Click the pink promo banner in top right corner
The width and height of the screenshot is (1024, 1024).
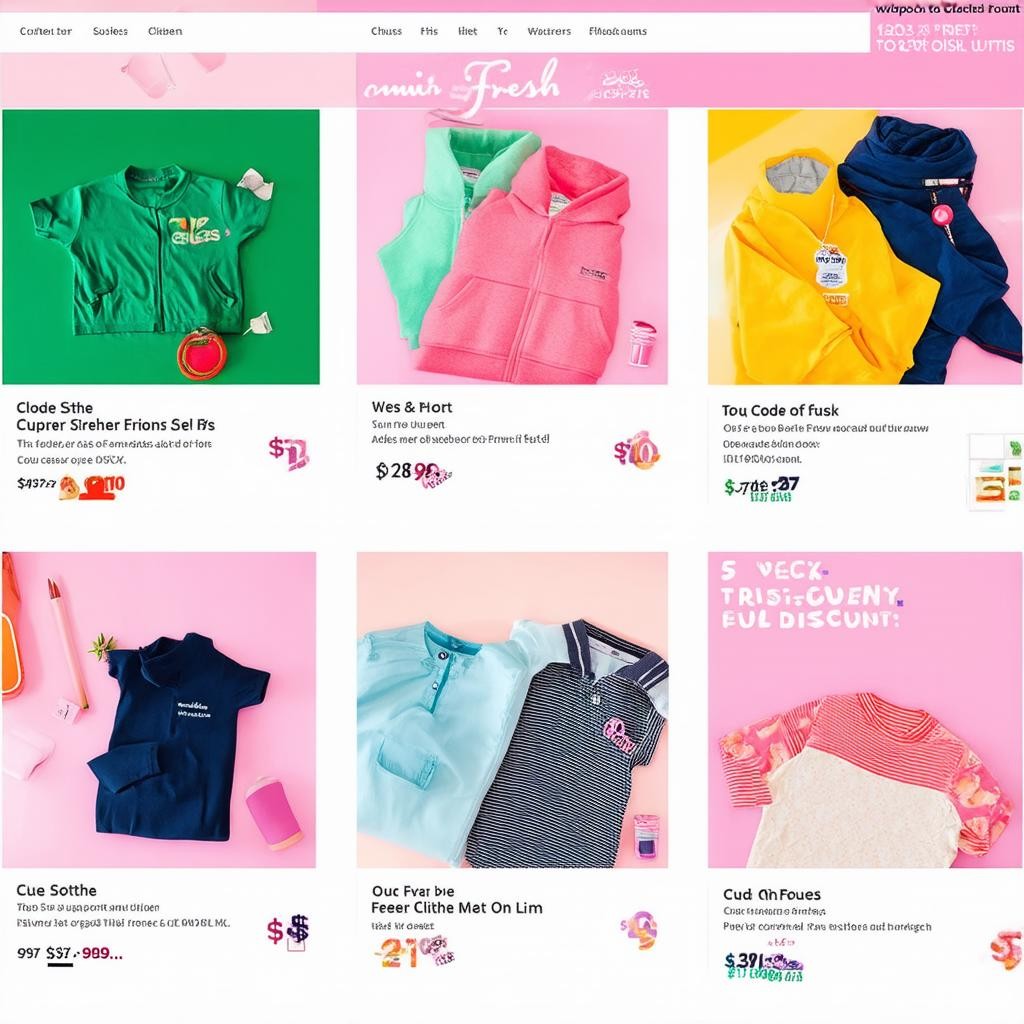coord(946,33)
